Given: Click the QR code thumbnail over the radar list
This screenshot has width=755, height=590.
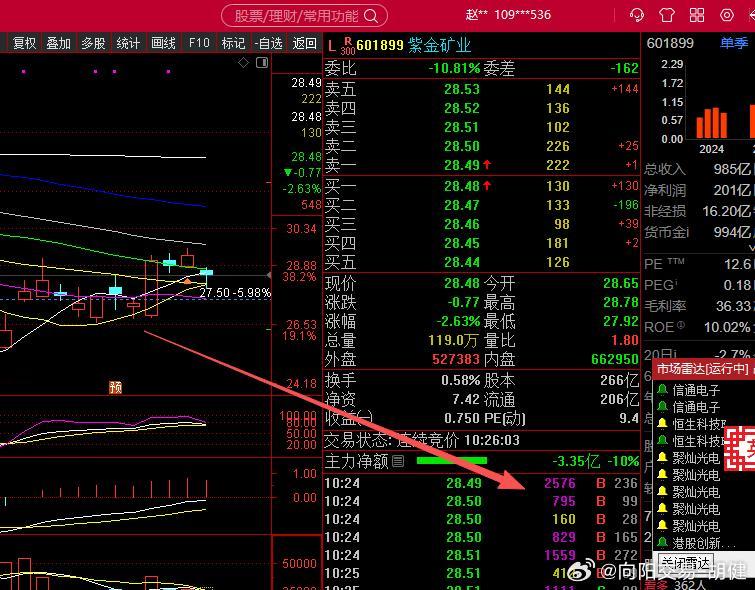Looking at the screenshot, I should [740, 448].
